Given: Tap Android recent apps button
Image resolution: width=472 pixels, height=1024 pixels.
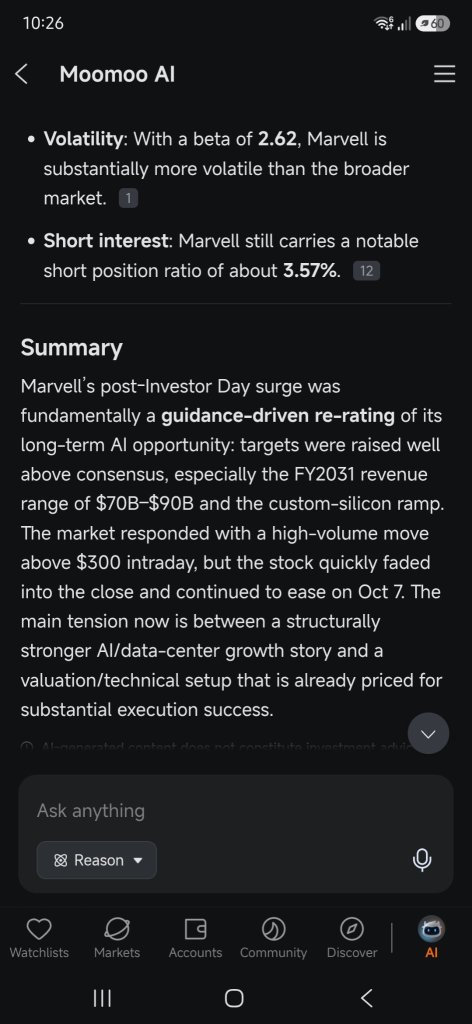Looking at the screenshot, I should [102, 997].
